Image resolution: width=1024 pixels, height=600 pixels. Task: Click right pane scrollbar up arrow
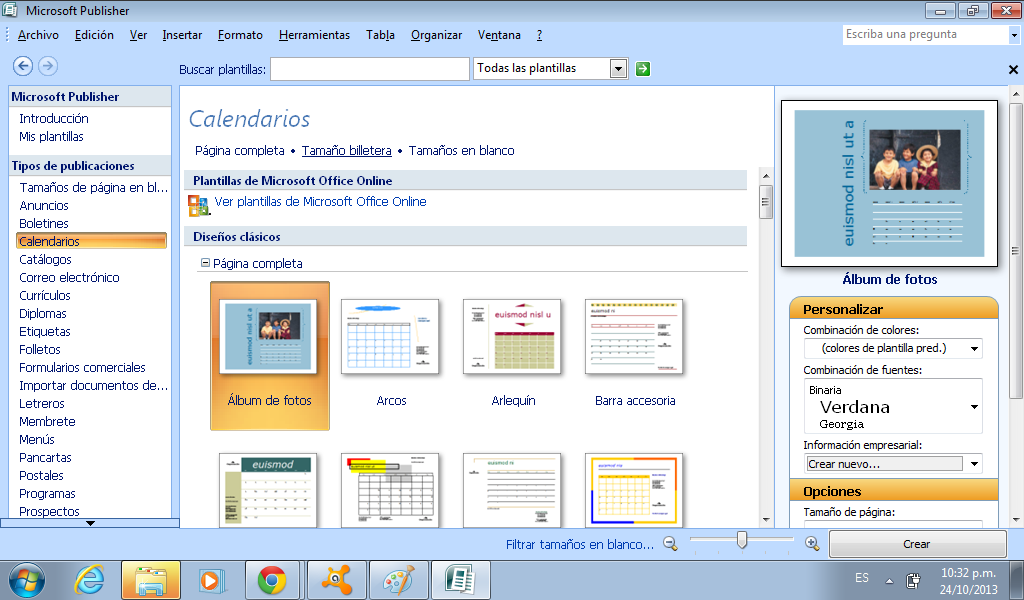coord(1016,94)
